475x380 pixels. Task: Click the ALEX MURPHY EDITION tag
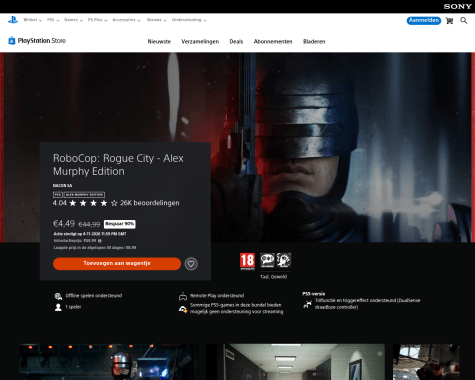pos(84,195)
